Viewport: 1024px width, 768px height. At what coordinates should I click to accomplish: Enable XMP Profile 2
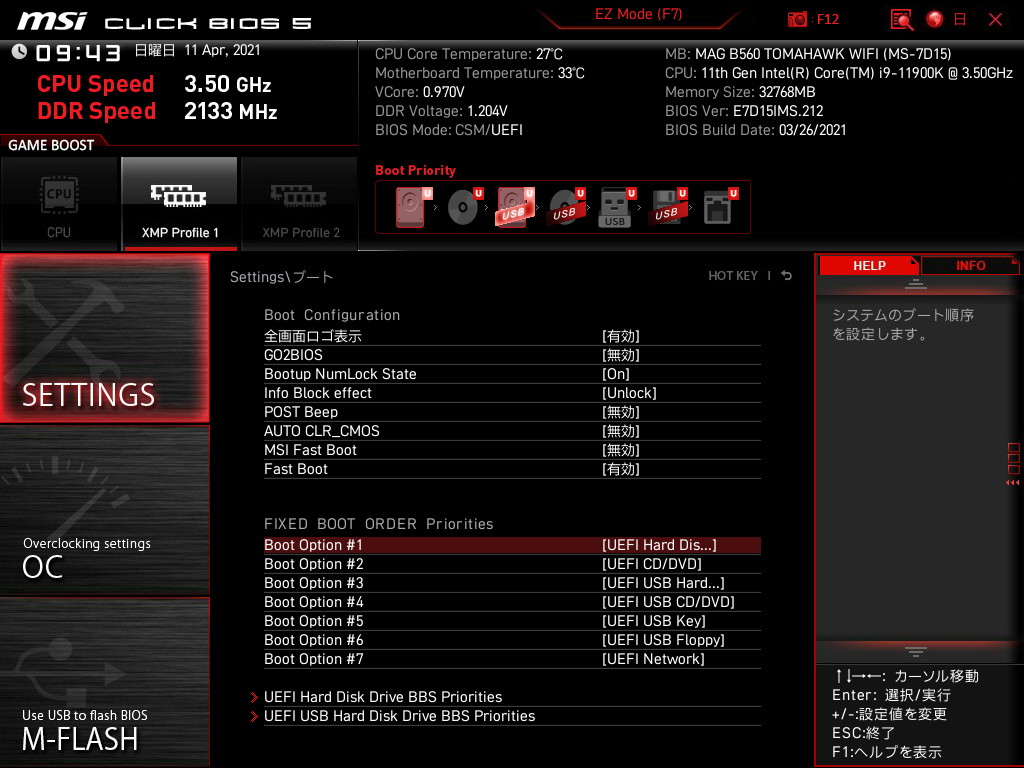[300, 203]
